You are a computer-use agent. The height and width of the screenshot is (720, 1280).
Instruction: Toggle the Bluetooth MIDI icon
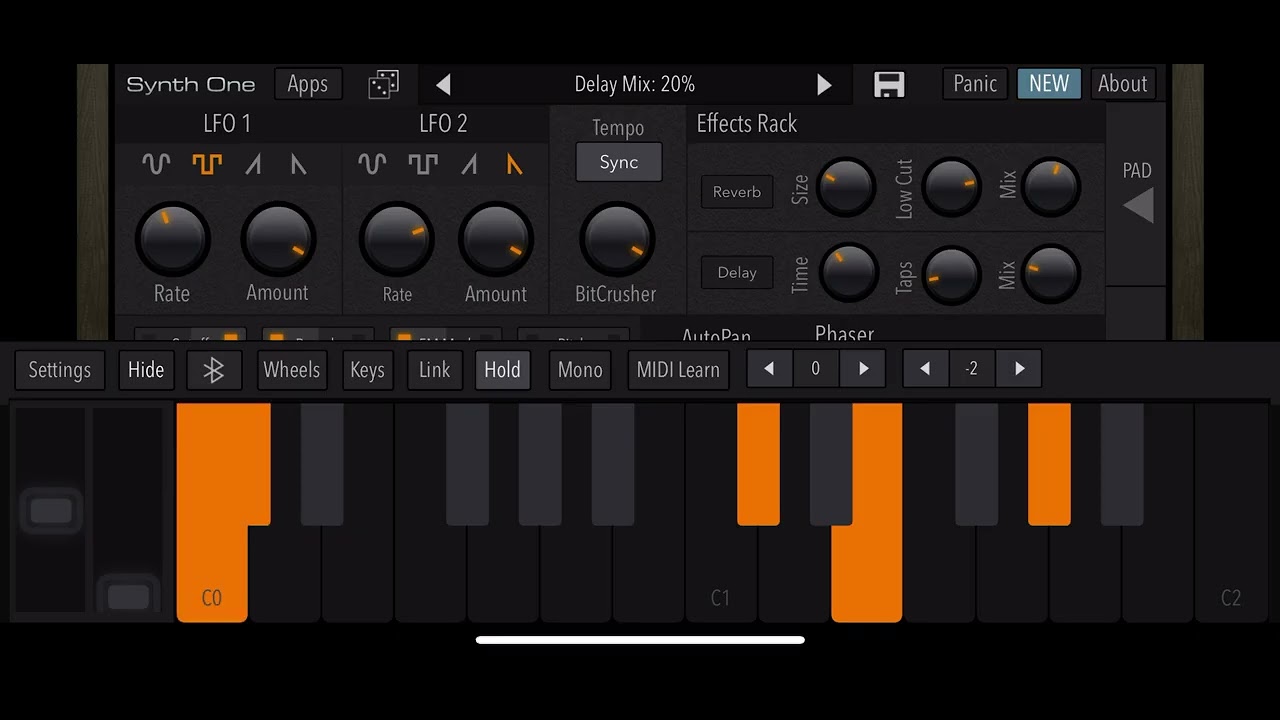[213, 370]
